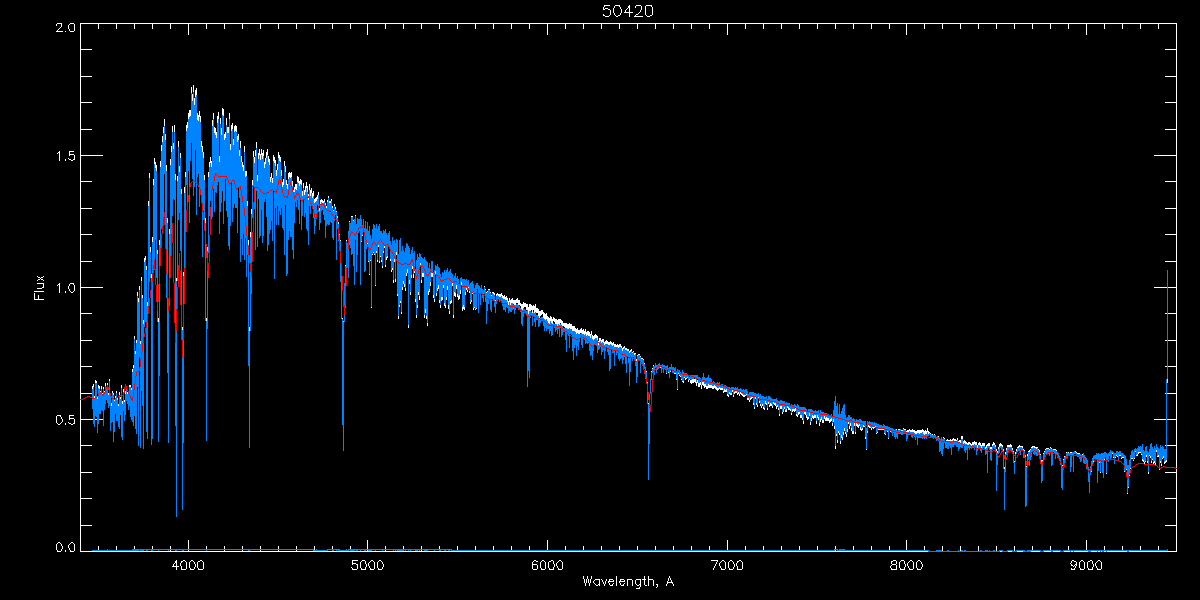
Task: Select the 6000 wavelength tick label
Action: 547,564
